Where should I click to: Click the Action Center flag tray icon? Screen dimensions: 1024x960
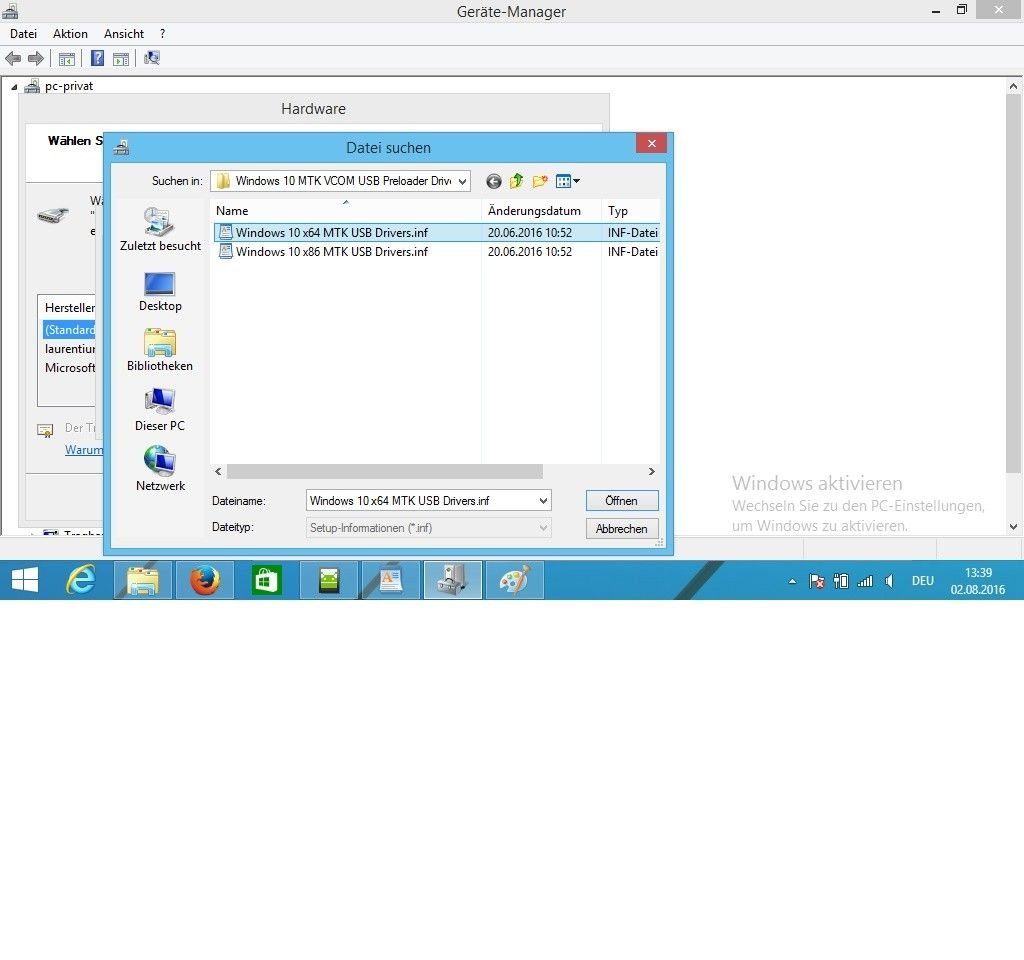816,581
